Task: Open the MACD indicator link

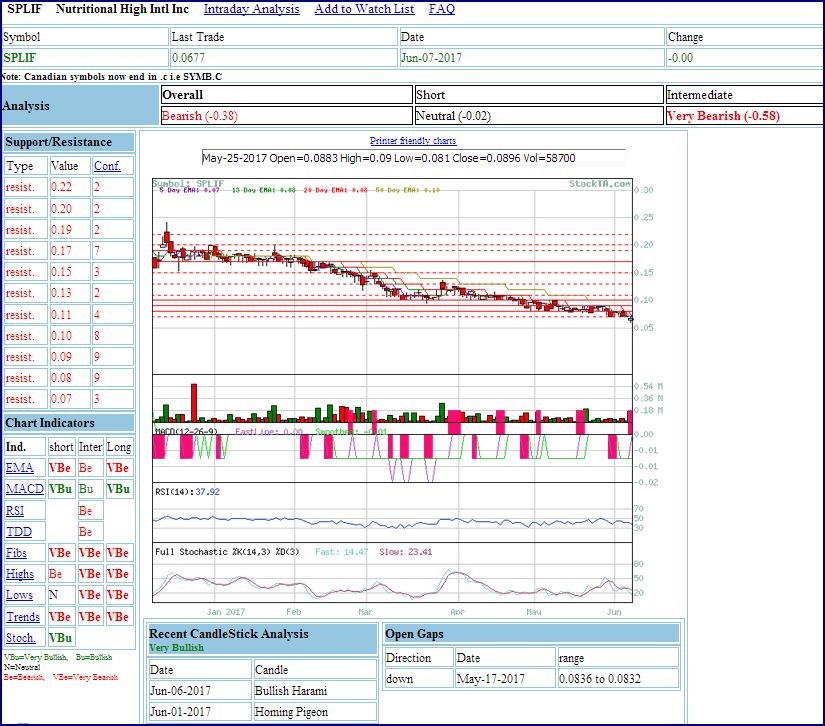Action: coord(24,489)
